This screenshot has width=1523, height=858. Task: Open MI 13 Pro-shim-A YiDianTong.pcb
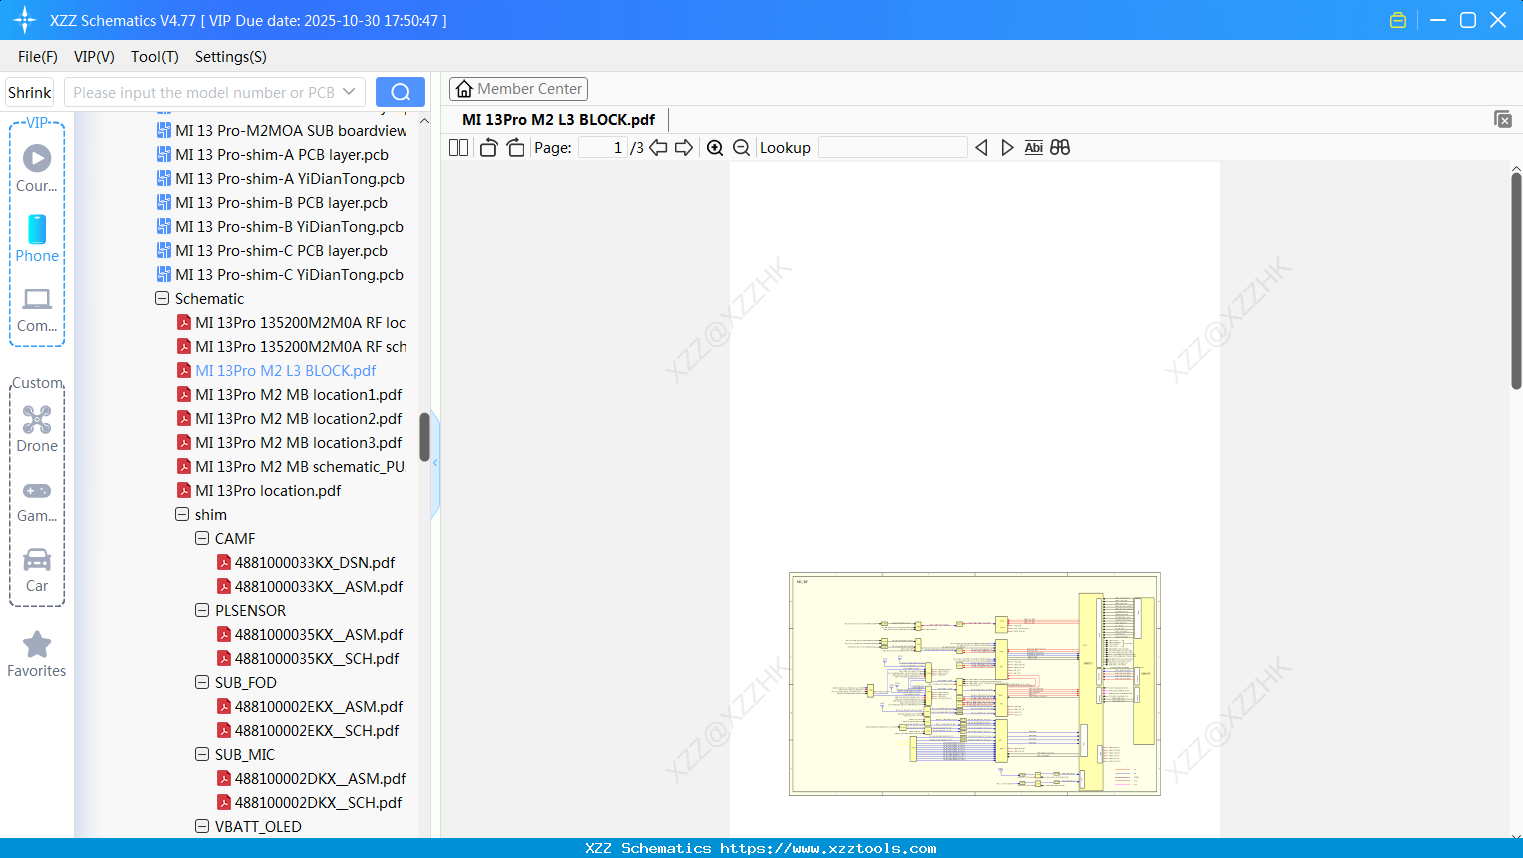pyautogui.click(x=281, y=178)
